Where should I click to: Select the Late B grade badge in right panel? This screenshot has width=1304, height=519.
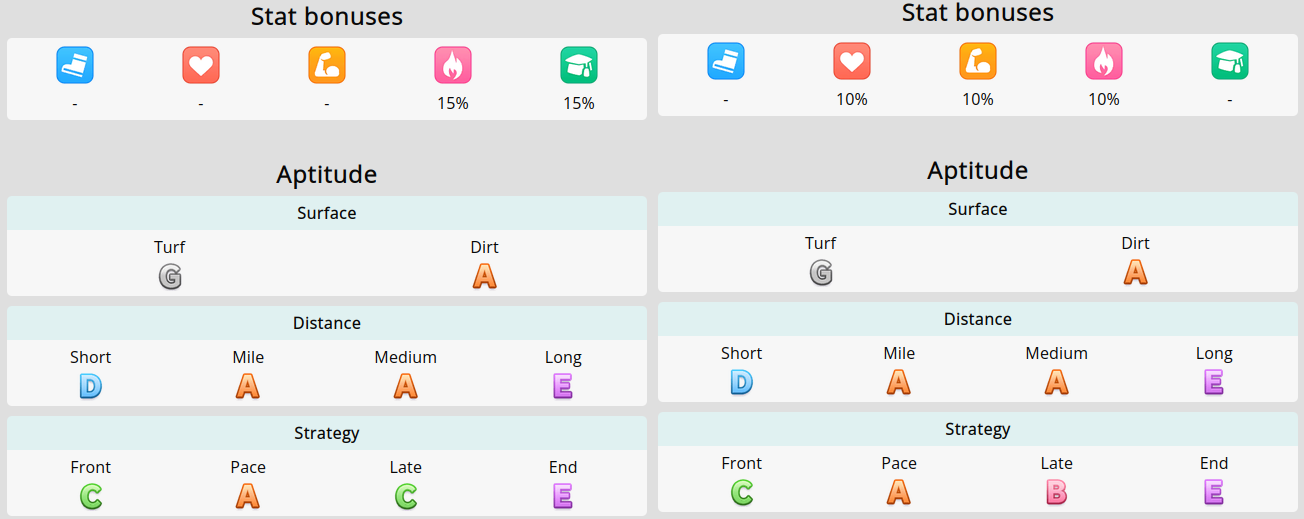(x=1056, y=492)
